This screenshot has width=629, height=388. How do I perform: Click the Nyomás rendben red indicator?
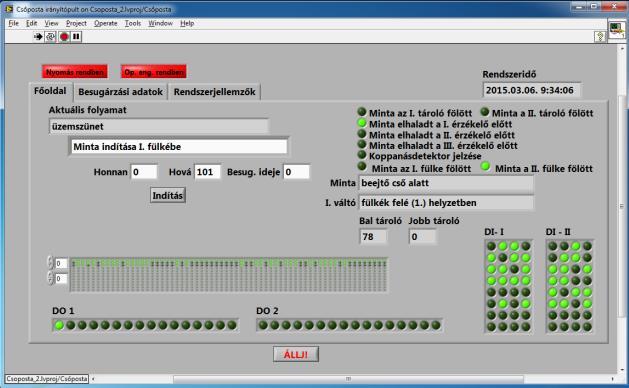(75, 72)
